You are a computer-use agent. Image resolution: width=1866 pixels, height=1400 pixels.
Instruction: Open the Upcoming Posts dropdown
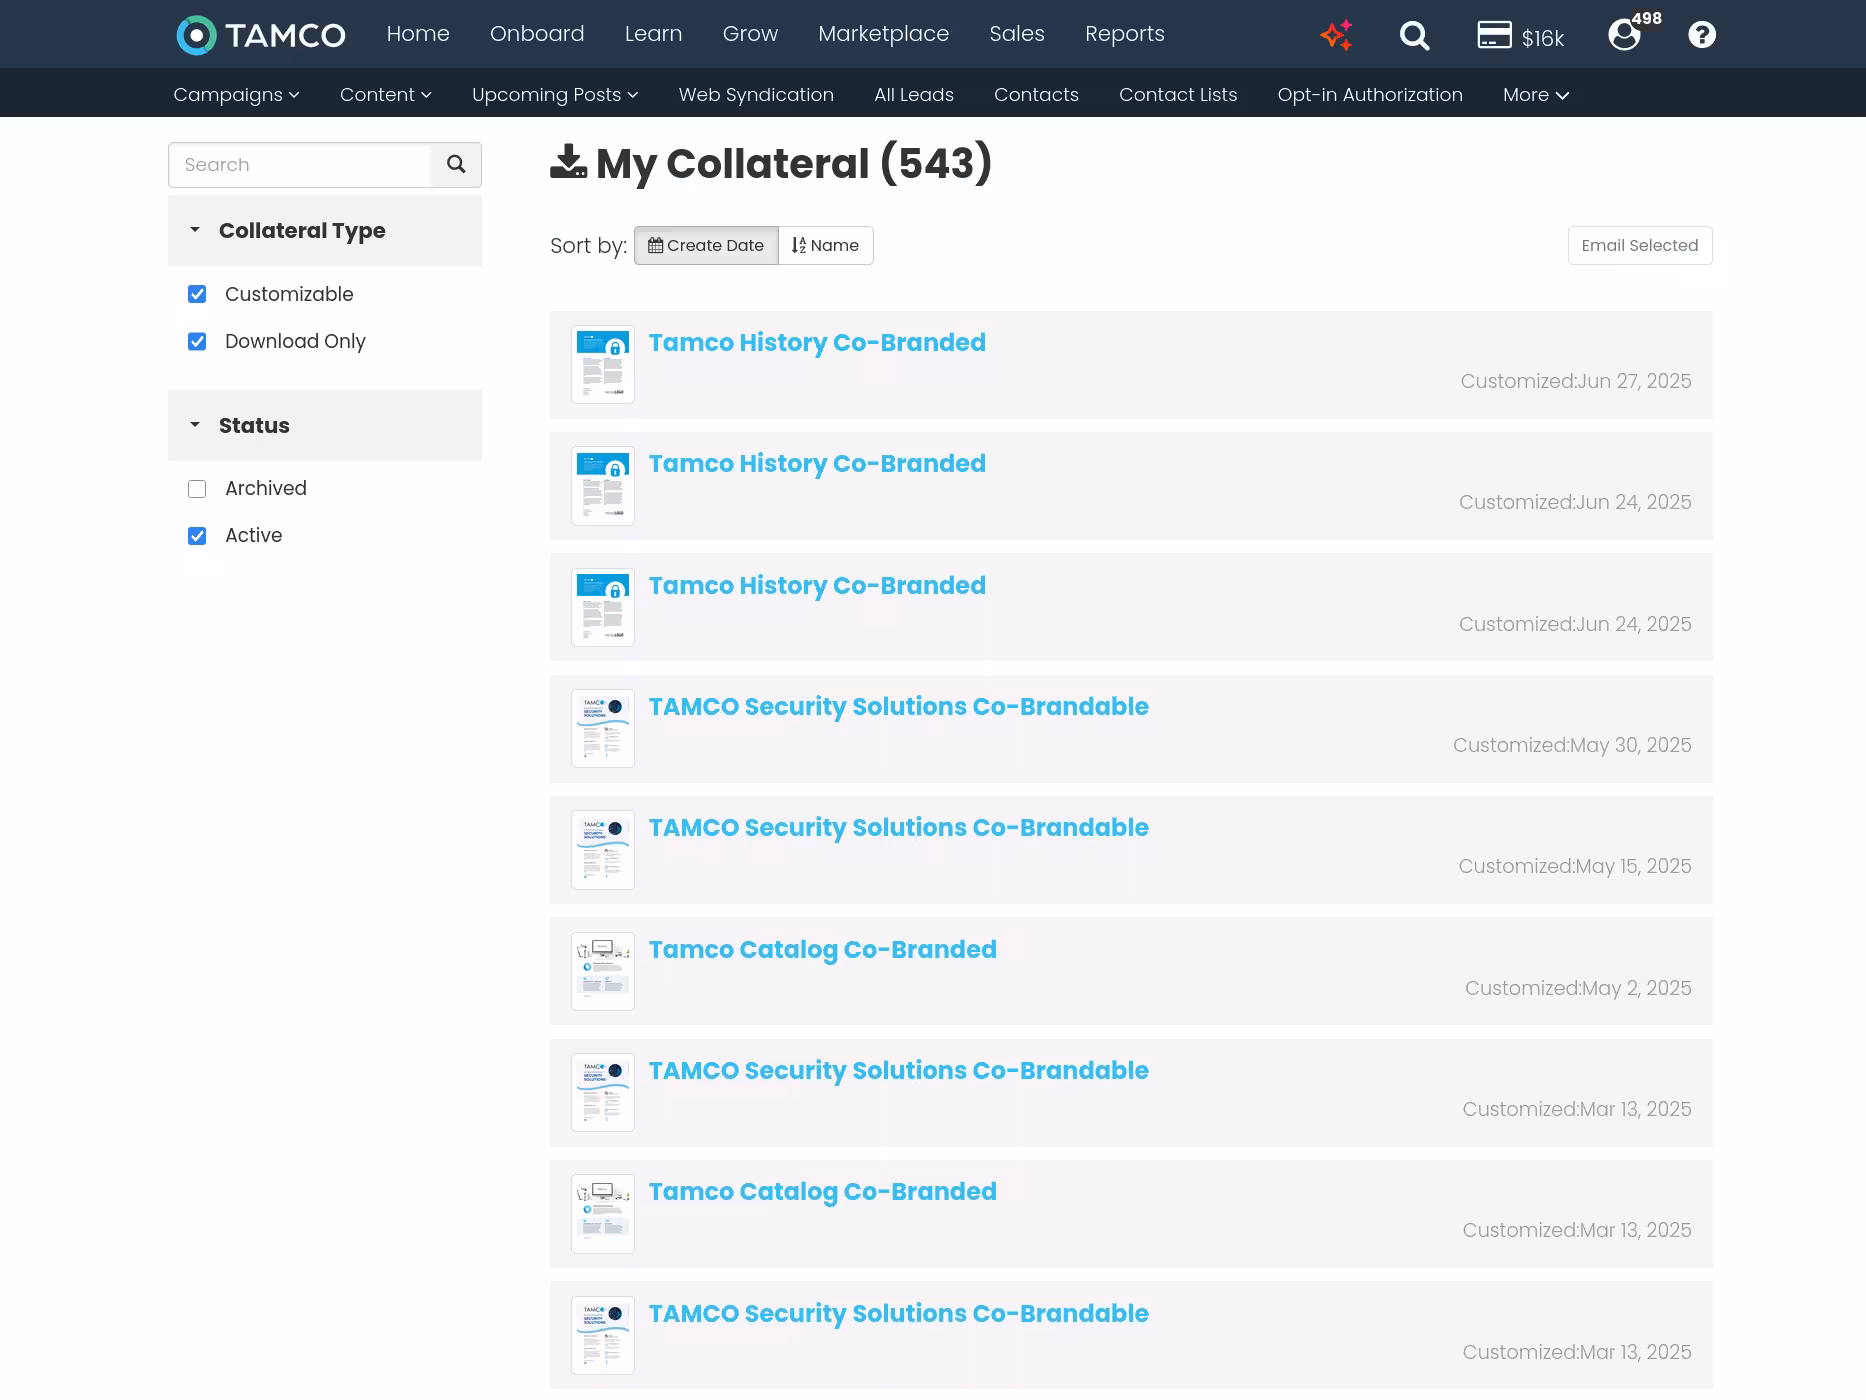click(x=555, y=95)
